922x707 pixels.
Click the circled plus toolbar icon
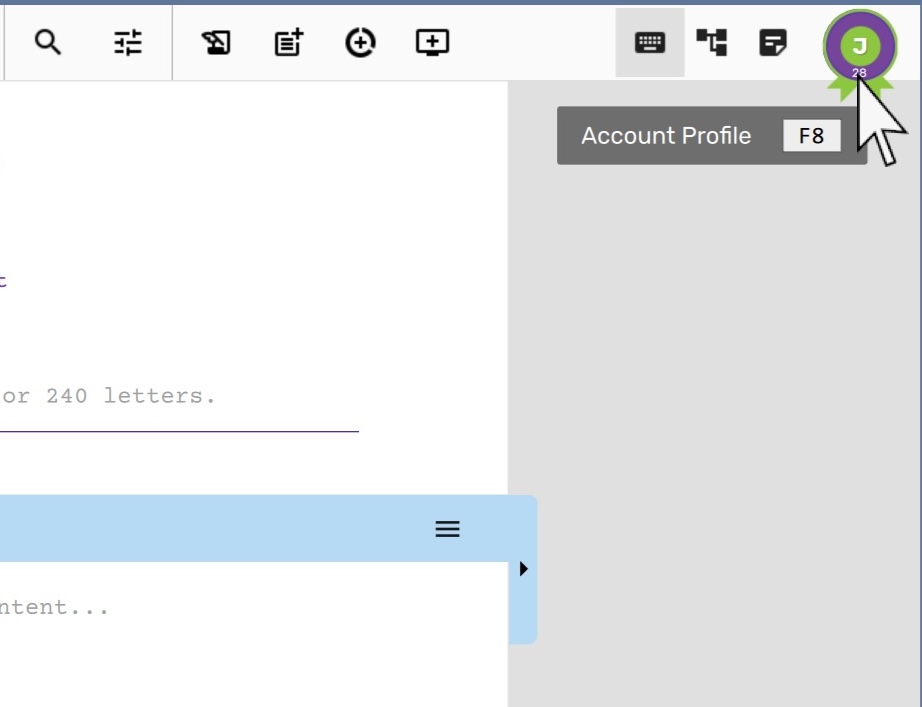pos(360,42)
